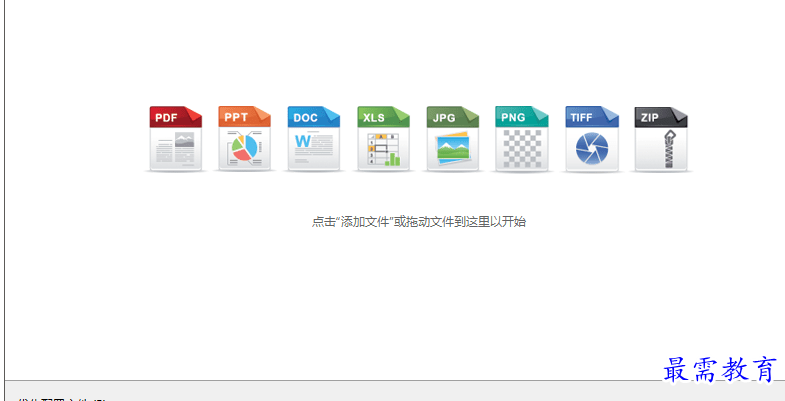Click the red PDF file type icon
785x401 pixels.
pos(176,138)
